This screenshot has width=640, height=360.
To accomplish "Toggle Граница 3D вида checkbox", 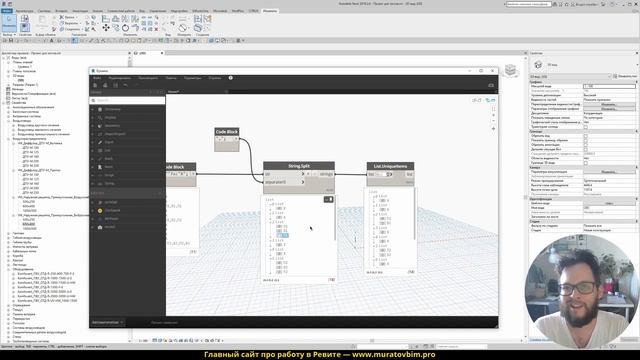I will (585, 163).
